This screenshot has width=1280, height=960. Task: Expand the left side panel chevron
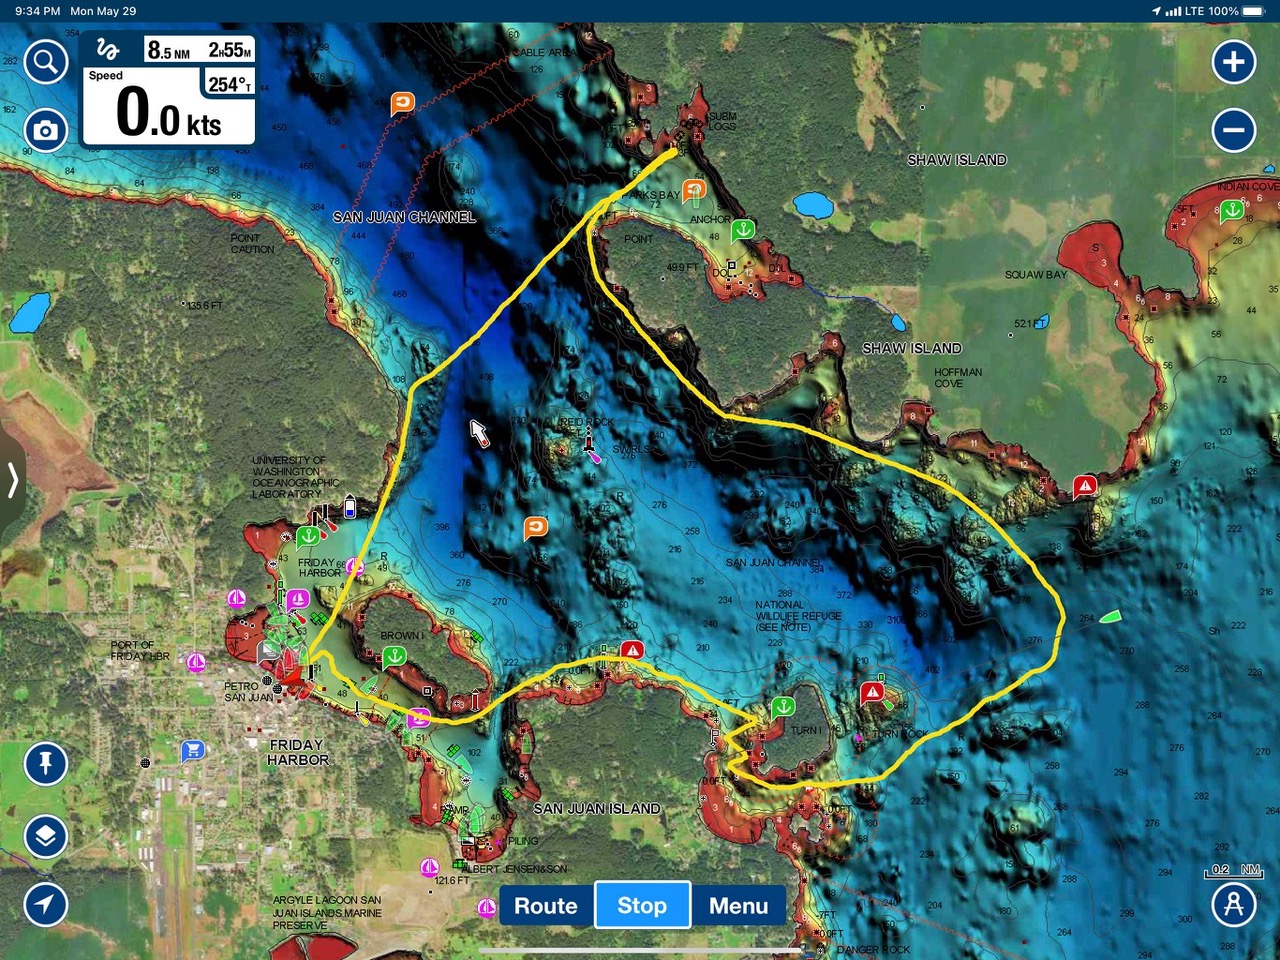(x=12, y=480)
